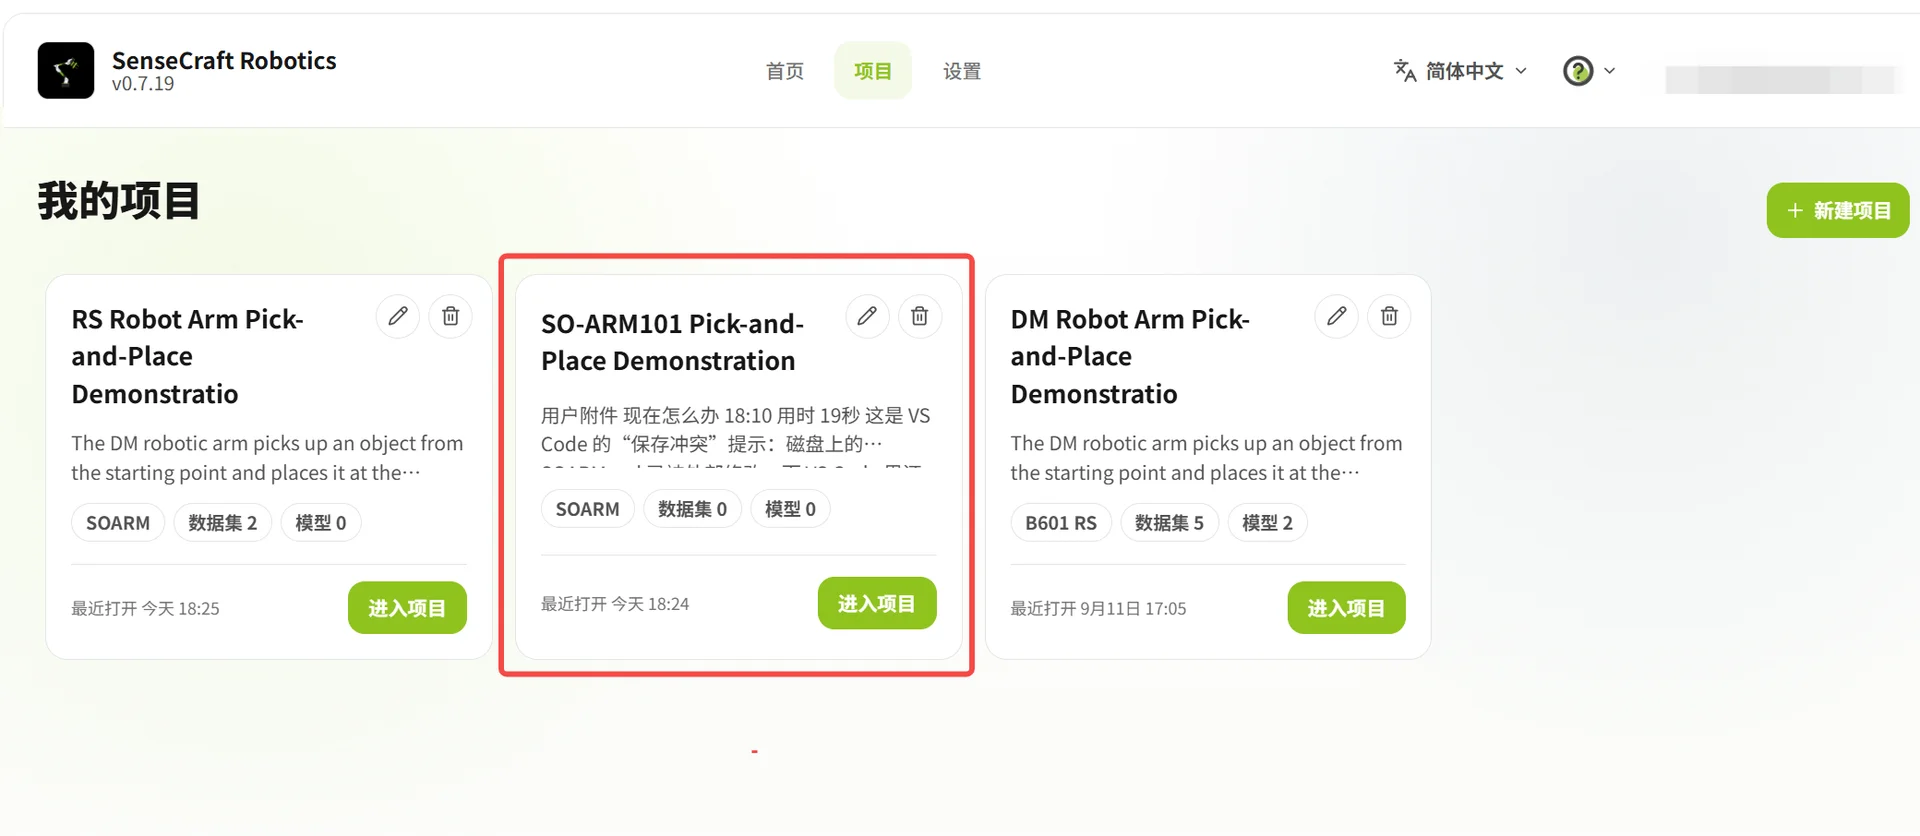Enter the DM Robot Arm project via 进入项目
The image size is (1920, 836).
point(1346,608)
